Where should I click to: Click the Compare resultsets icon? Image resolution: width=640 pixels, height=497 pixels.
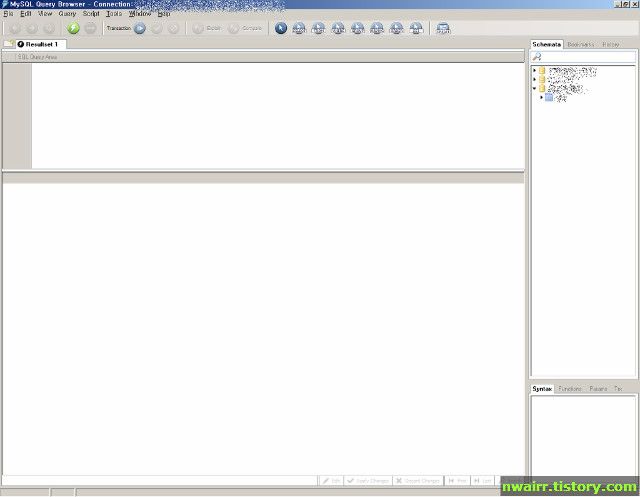[x=233, y=28]
